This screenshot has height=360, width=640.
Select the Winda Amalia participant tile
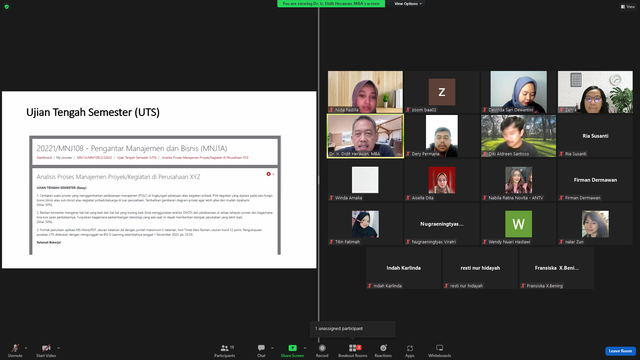click(x=365, y=180)
